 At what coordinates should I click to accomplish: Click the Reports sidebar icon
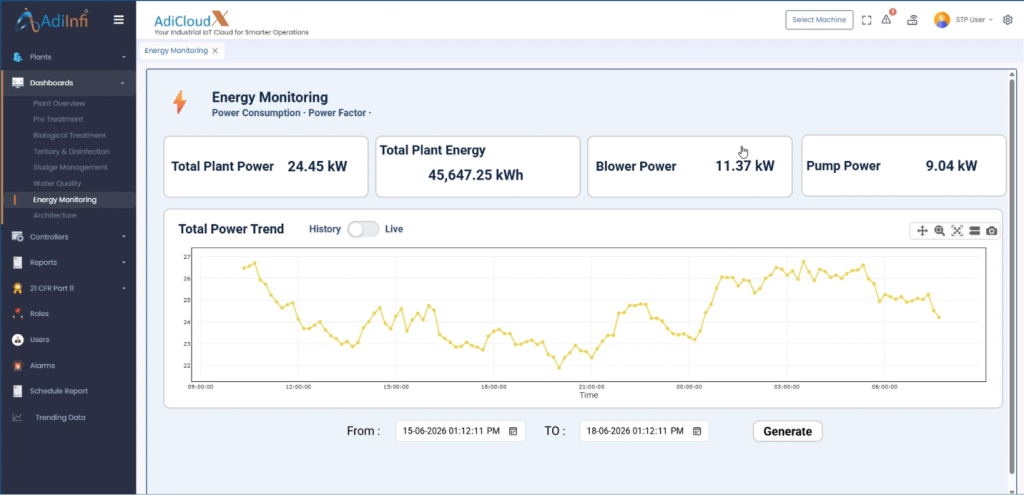click(x=18, y=263)
